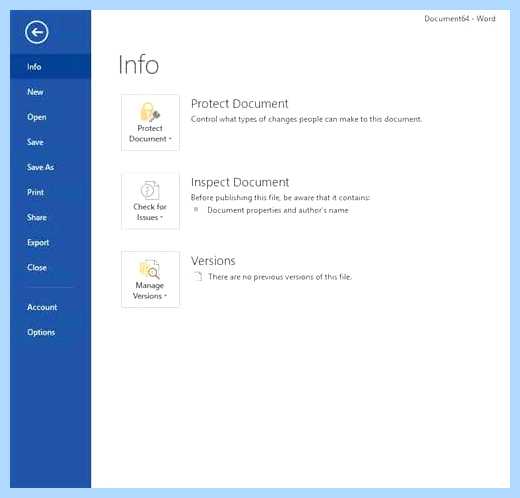Click the Check for Issues document icon
Image resolution: width=520 pixels, height=498 pixels.
[x=150, y=190]
